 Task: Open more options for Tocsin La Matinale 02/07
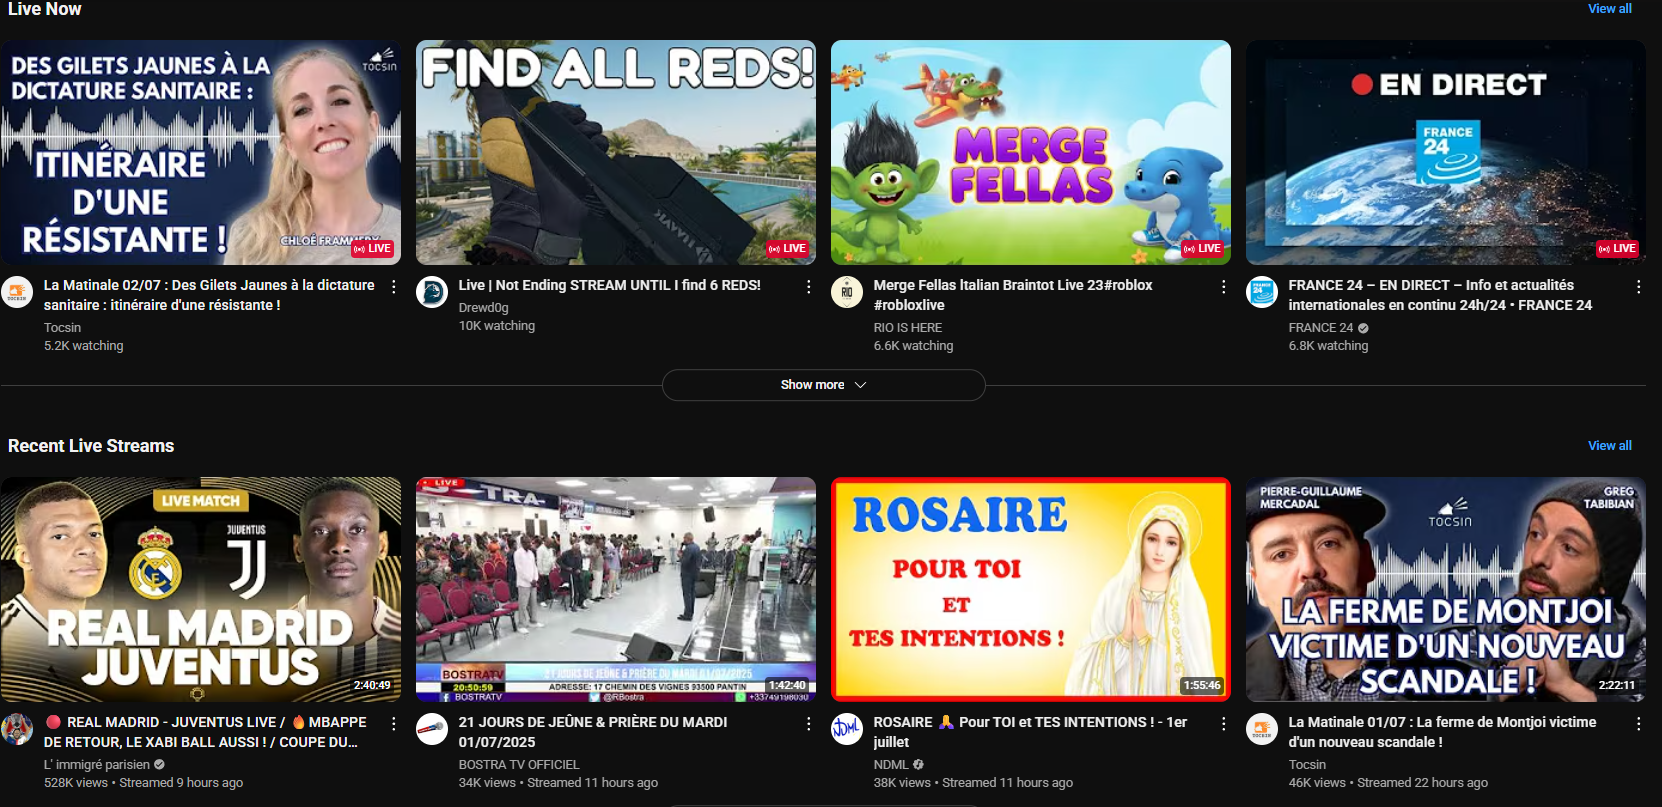(x=394, y=287)
